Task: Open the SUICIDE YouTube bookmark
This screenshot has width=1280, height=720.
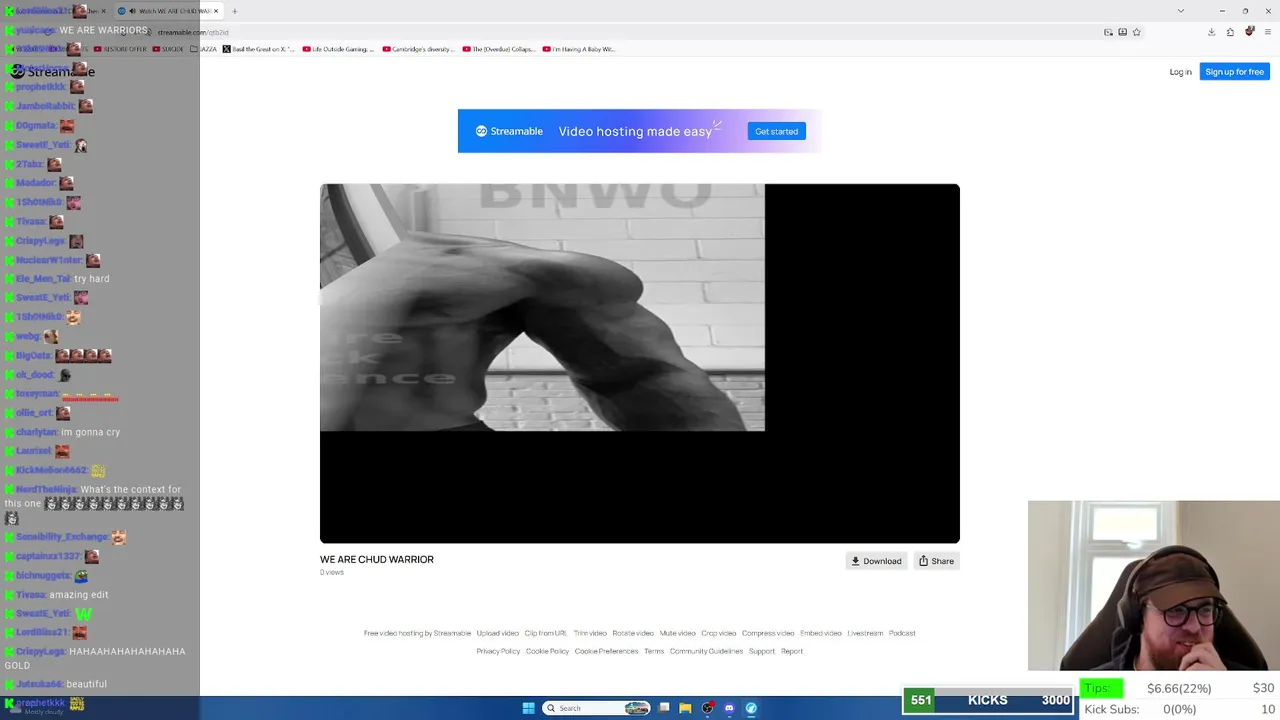Action: pyautogui.click(x=168, y=49)
